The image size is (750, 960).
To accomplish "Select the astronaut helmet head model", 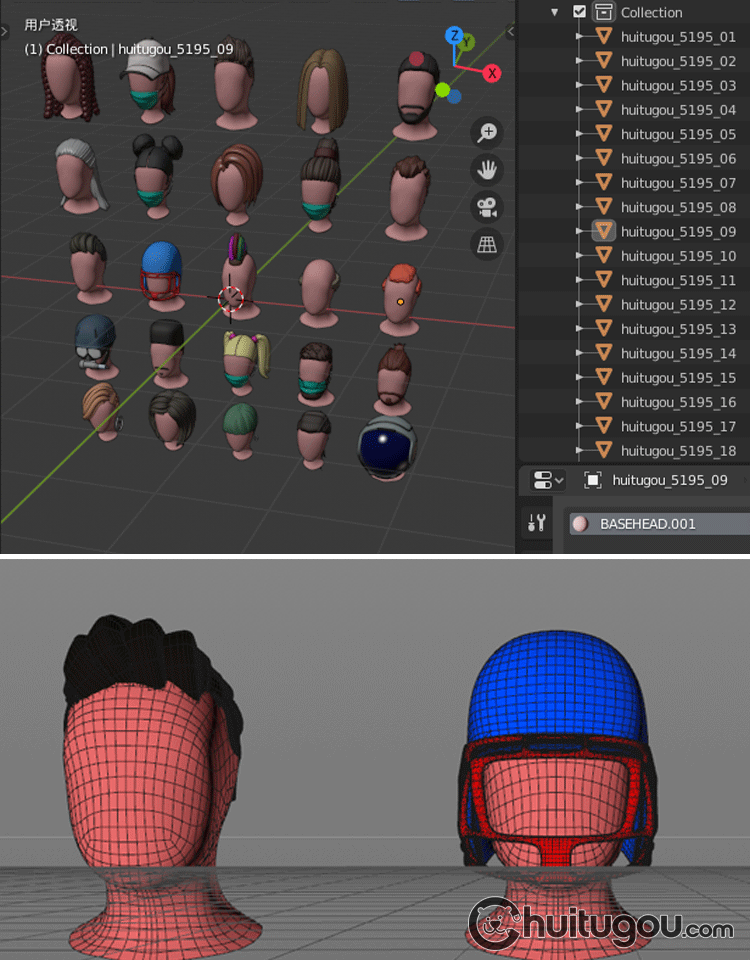I will pyautogui.click(x=386, y=448).
